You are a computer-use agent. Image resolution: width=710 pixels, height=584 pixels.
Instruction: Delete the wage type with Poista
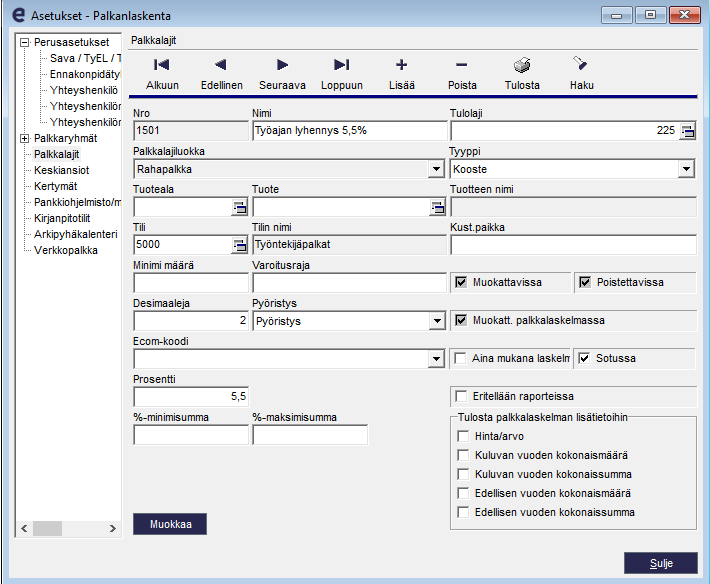tap(462, 73)
